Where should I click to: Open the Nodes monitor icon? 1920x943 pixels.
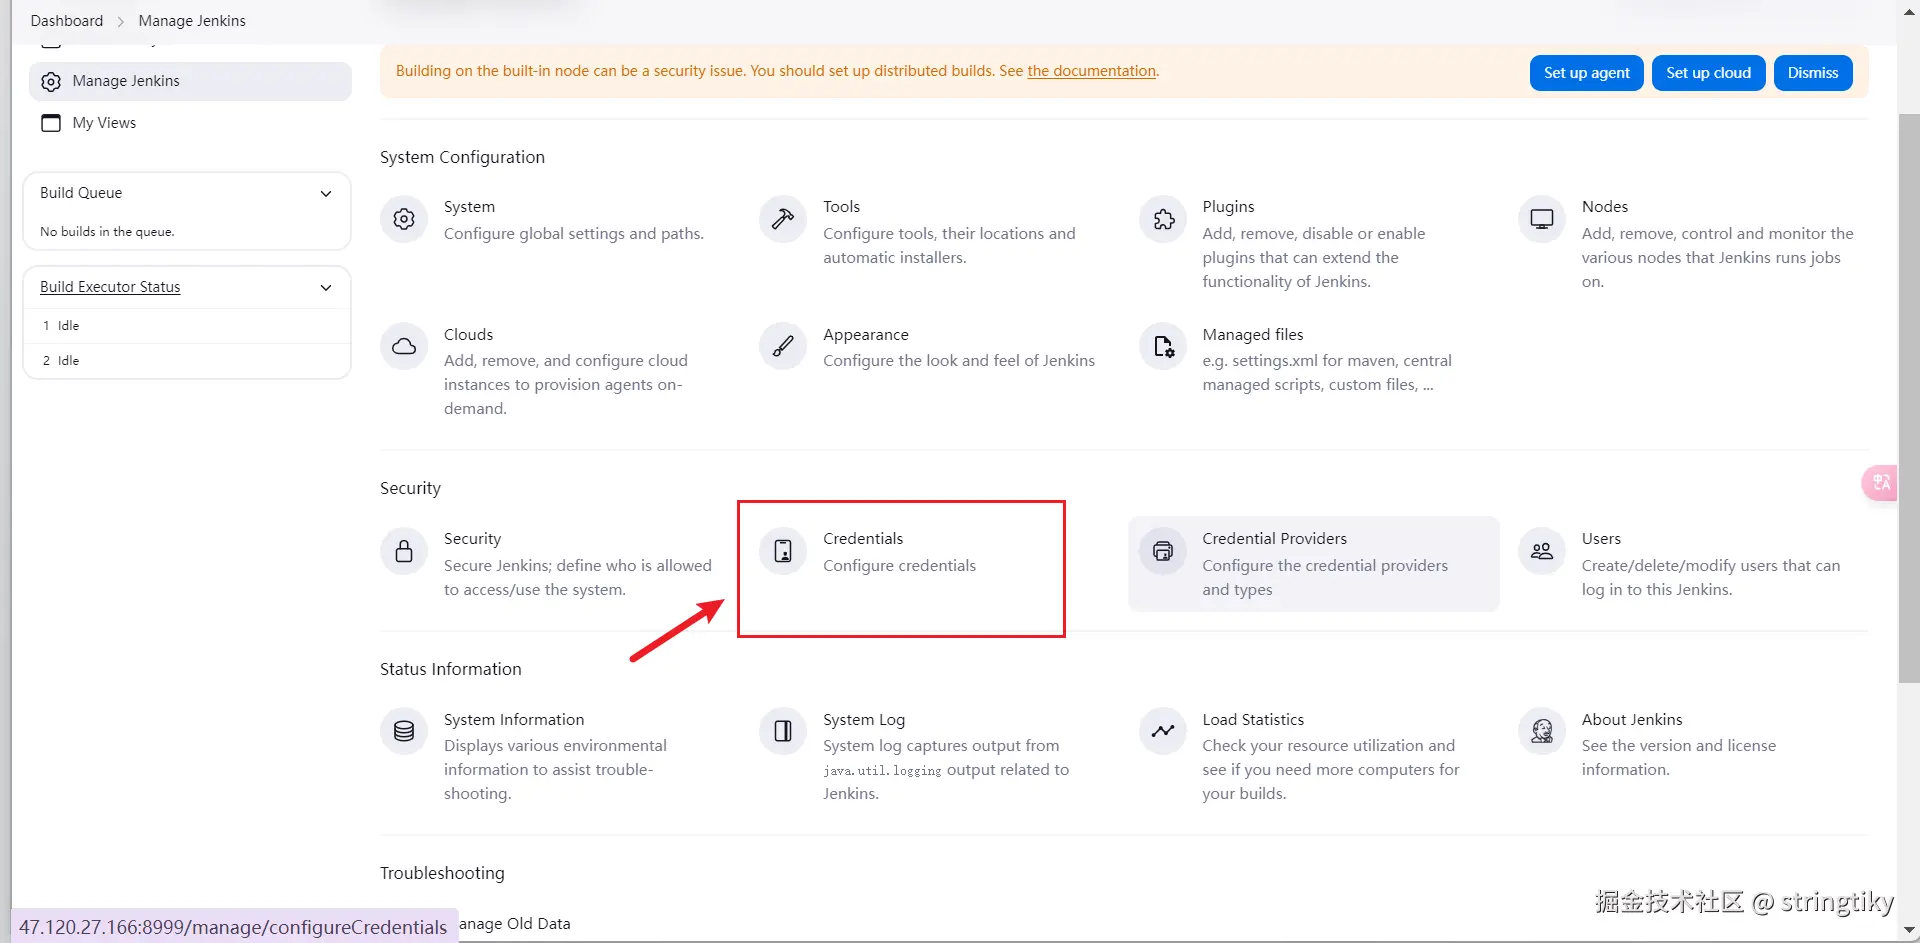[1542, 219]
